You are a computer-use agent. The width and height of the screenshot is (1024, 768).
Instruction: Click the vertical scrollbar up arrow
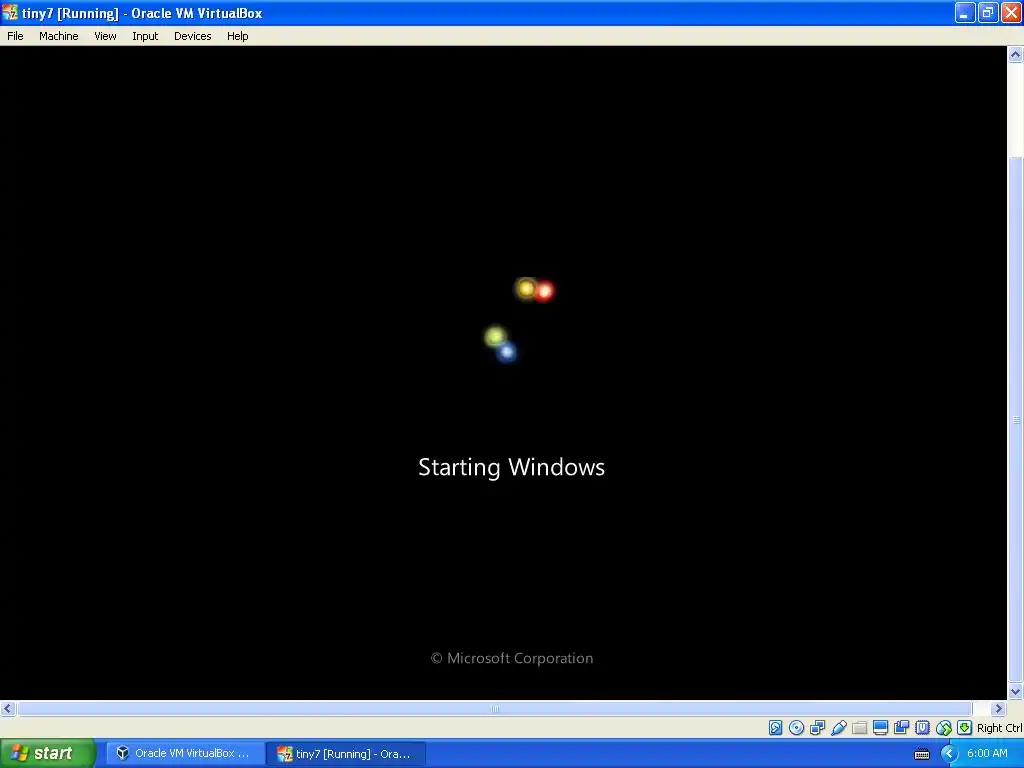(x=1015, y=55)
